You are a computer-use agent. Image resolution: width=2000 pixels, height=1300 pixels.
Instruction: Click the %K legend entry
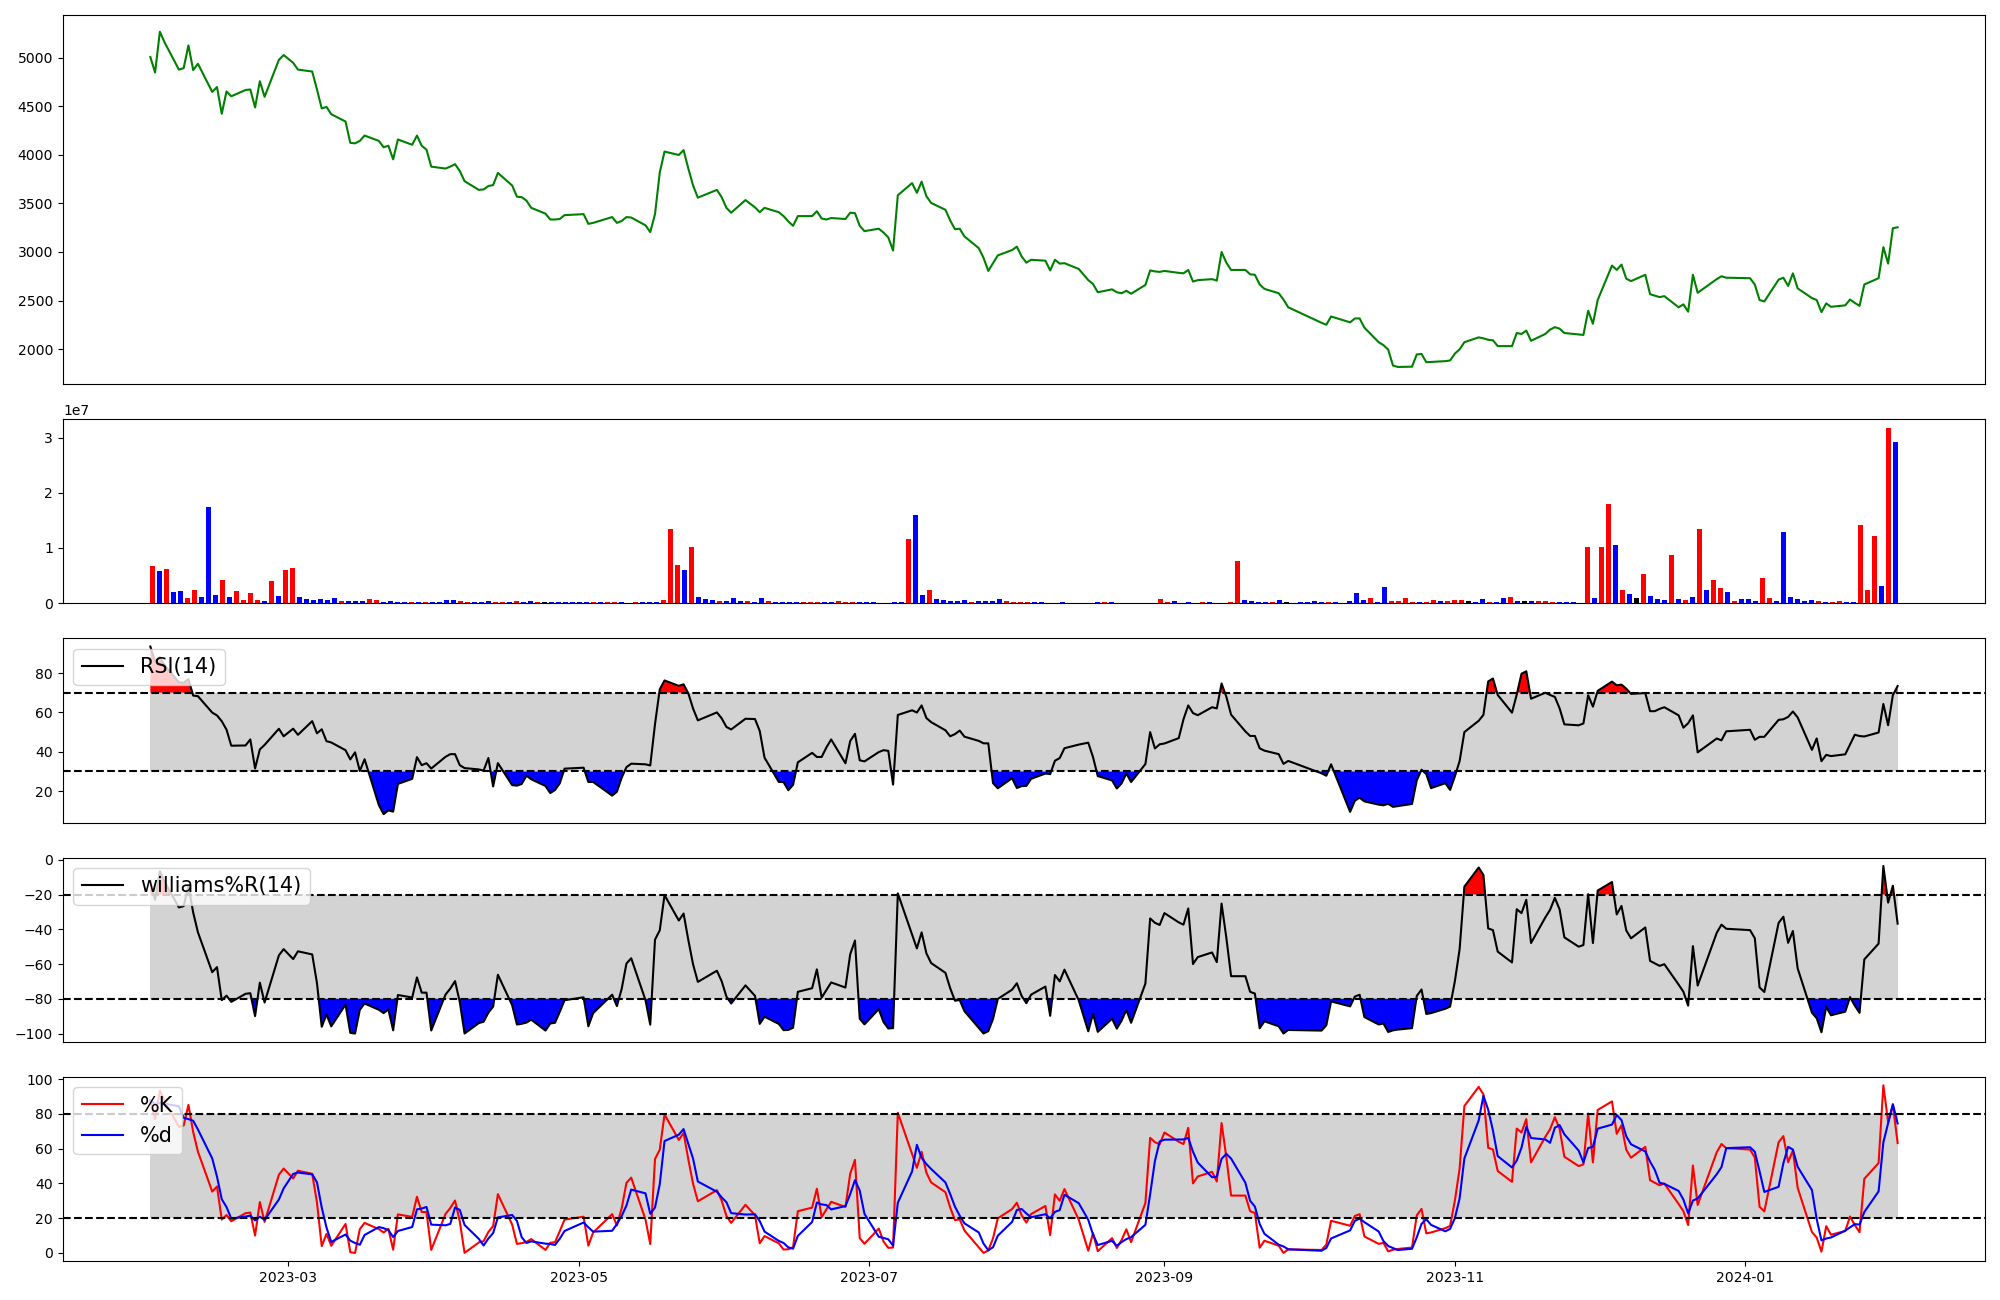[x=155, y=1105]
